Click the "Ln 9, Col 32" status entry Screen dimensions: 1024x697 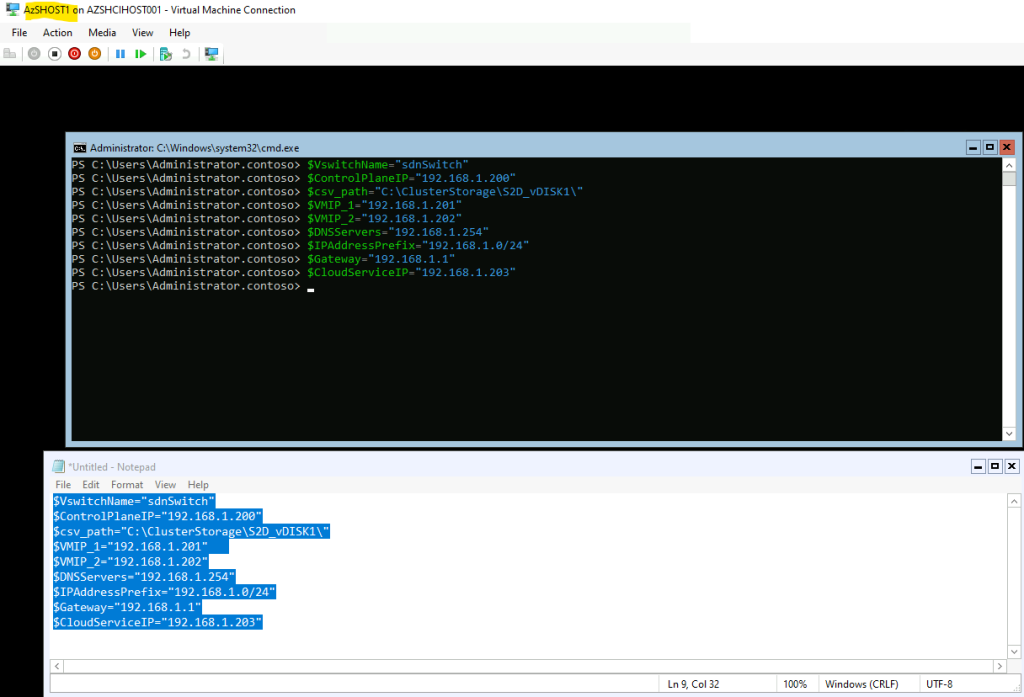coord(693,684)
